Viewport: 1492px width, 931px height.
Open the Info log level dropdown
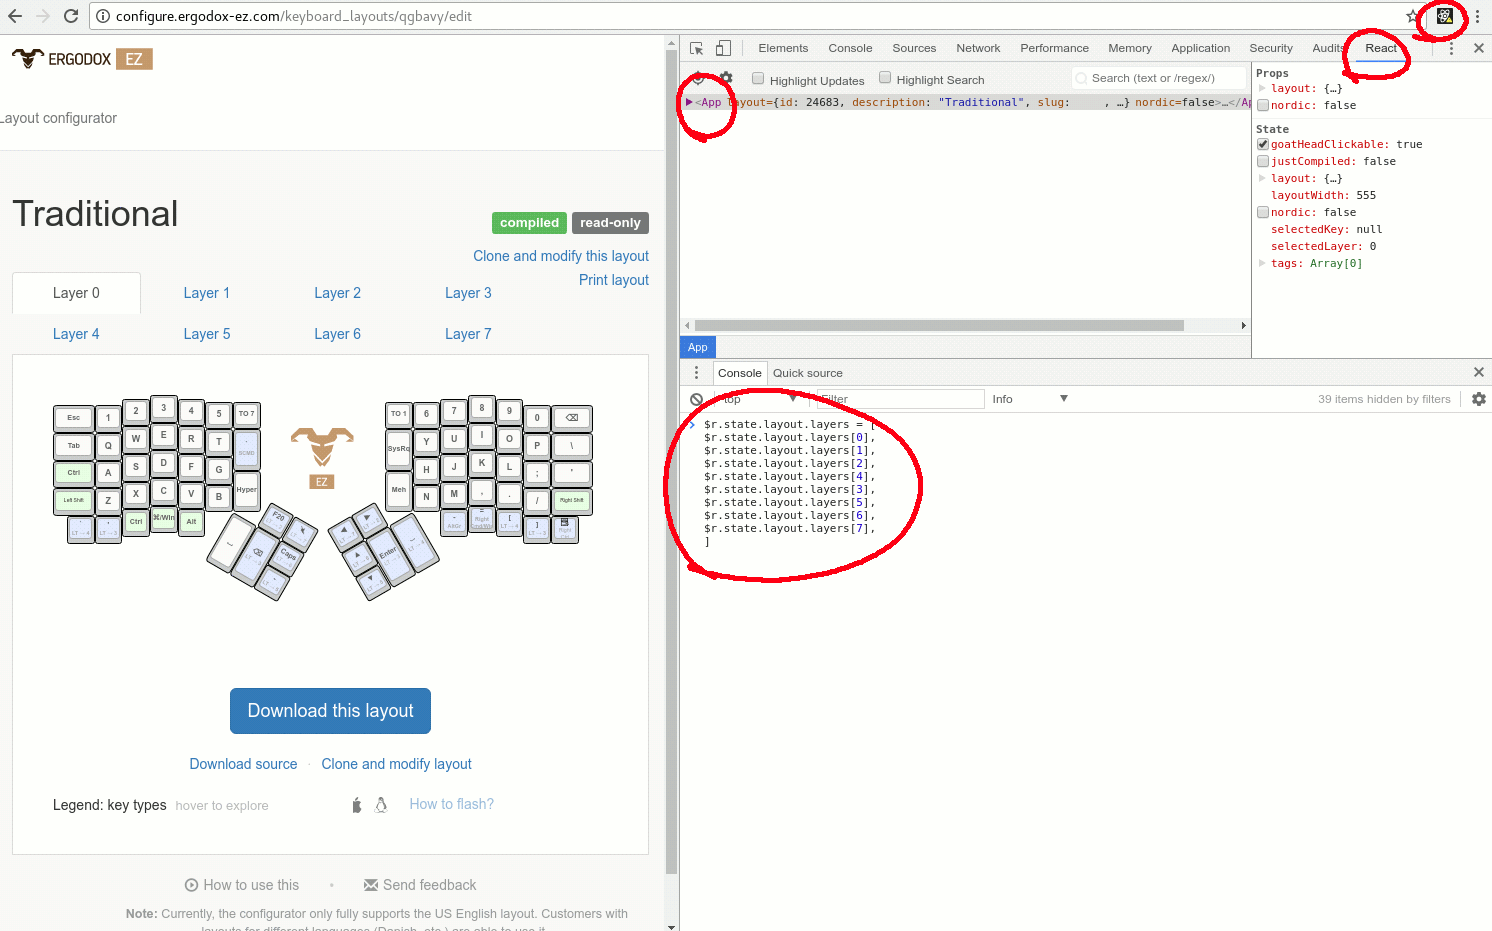click(1030, 399)
